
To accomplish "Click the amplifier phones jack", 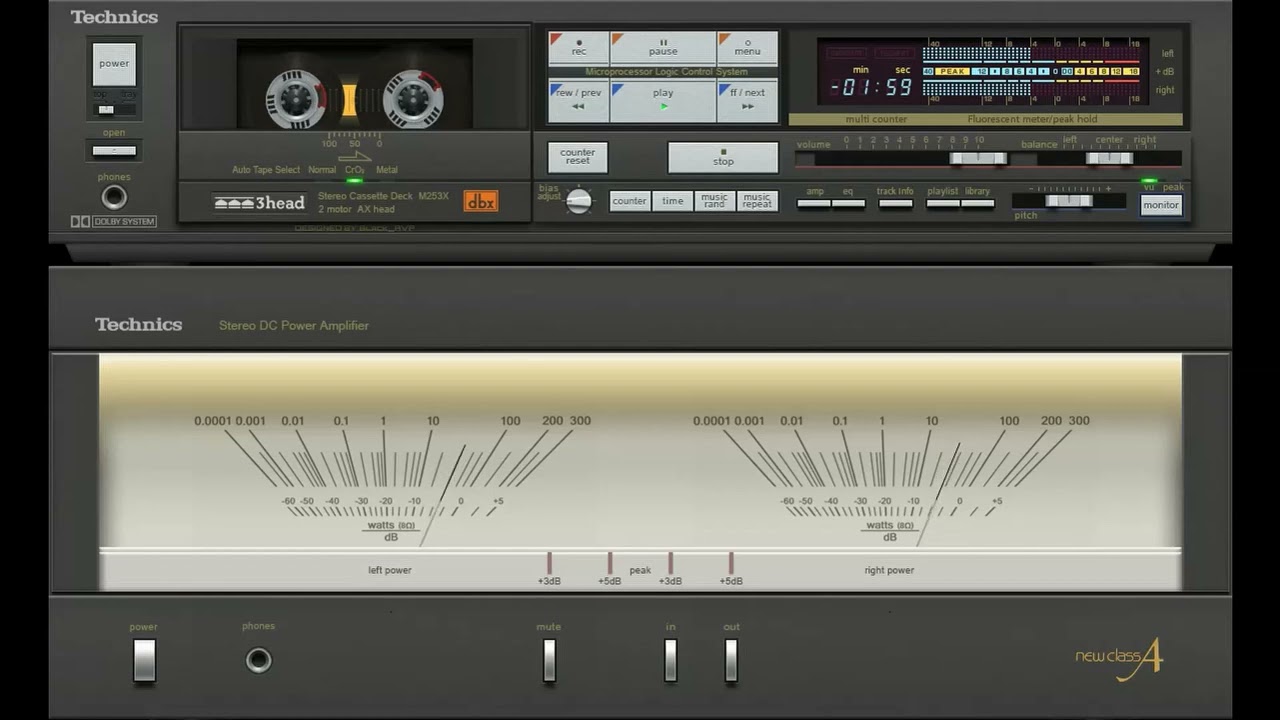I will [258, 660].
